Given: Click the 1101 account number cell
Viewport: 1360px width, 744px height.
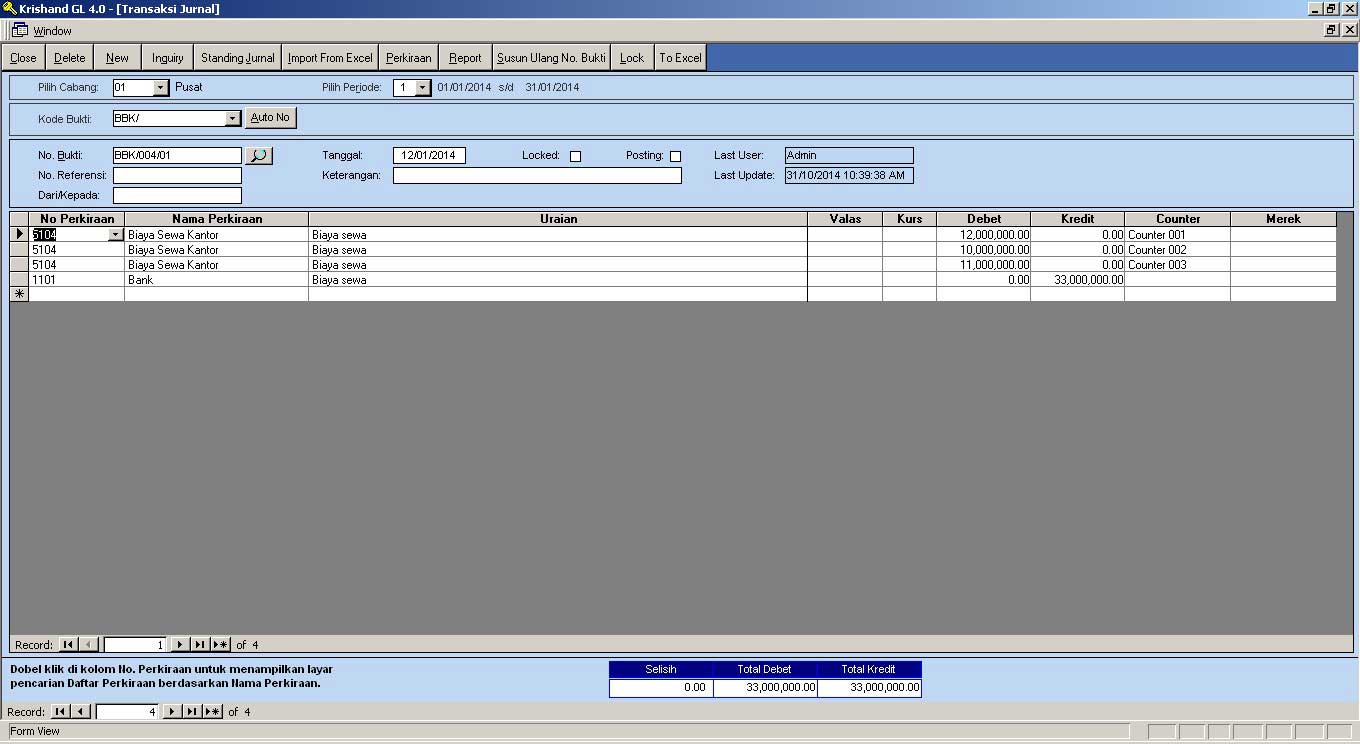Looking at the screenshot, I should [77, 280].
